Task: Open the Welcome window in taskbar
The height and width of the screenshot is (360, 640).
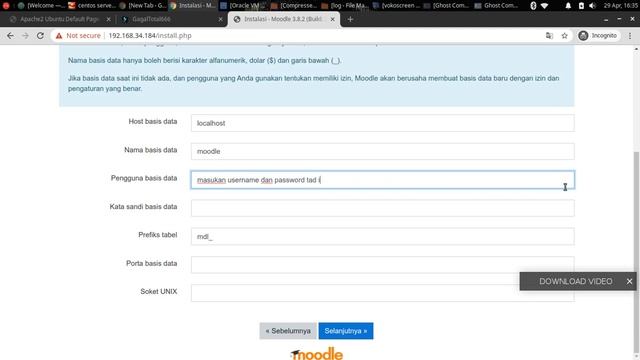Action: point(40,6)
